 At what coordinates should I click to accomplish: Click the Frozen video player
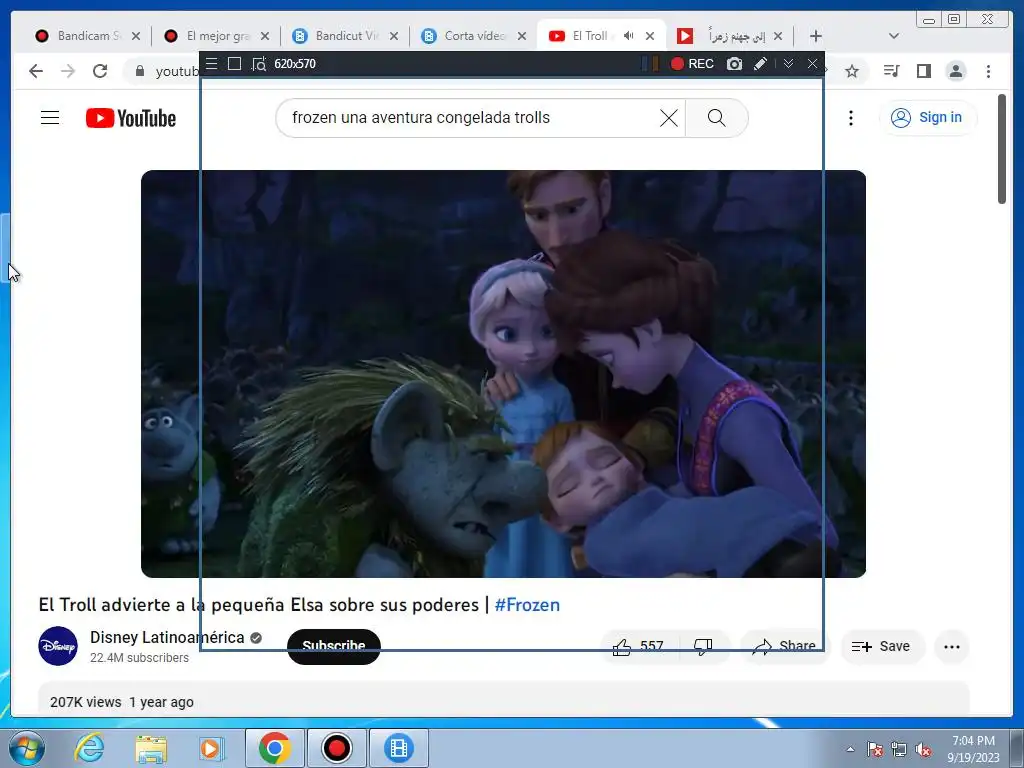[x=503, y=374]
